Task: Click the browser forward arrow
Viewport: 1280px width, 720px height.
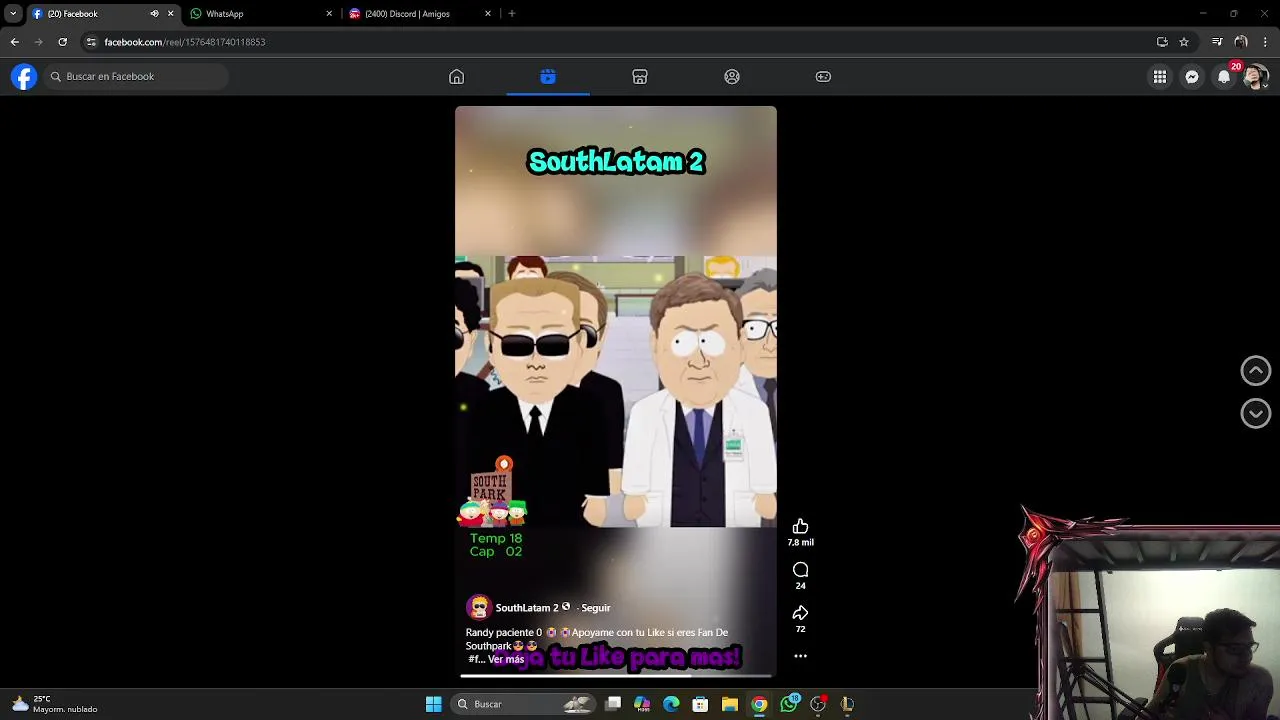Action: (x=38, y=42)
